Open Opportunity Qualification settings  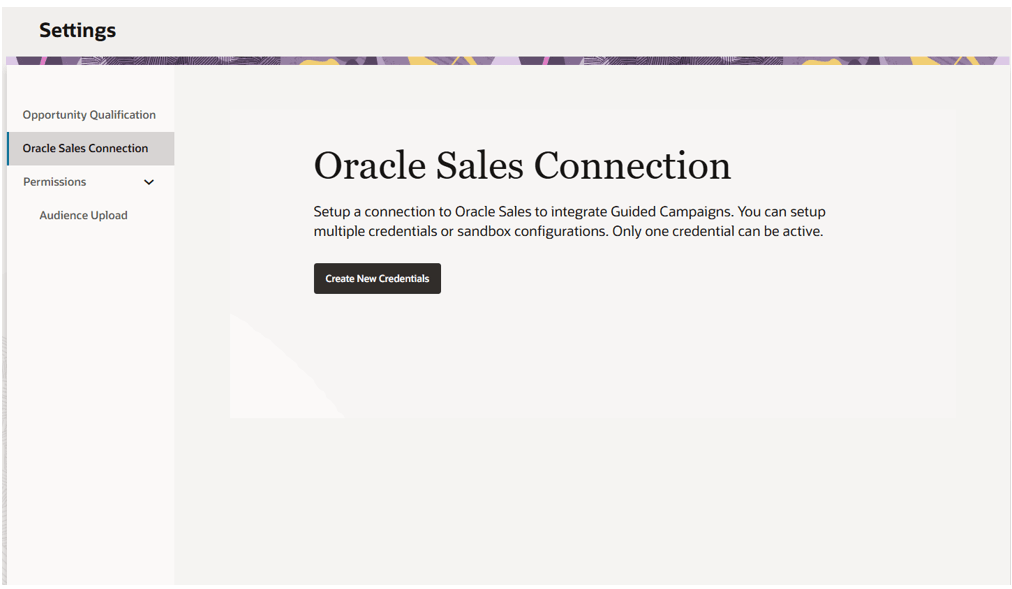coord(89,115)
